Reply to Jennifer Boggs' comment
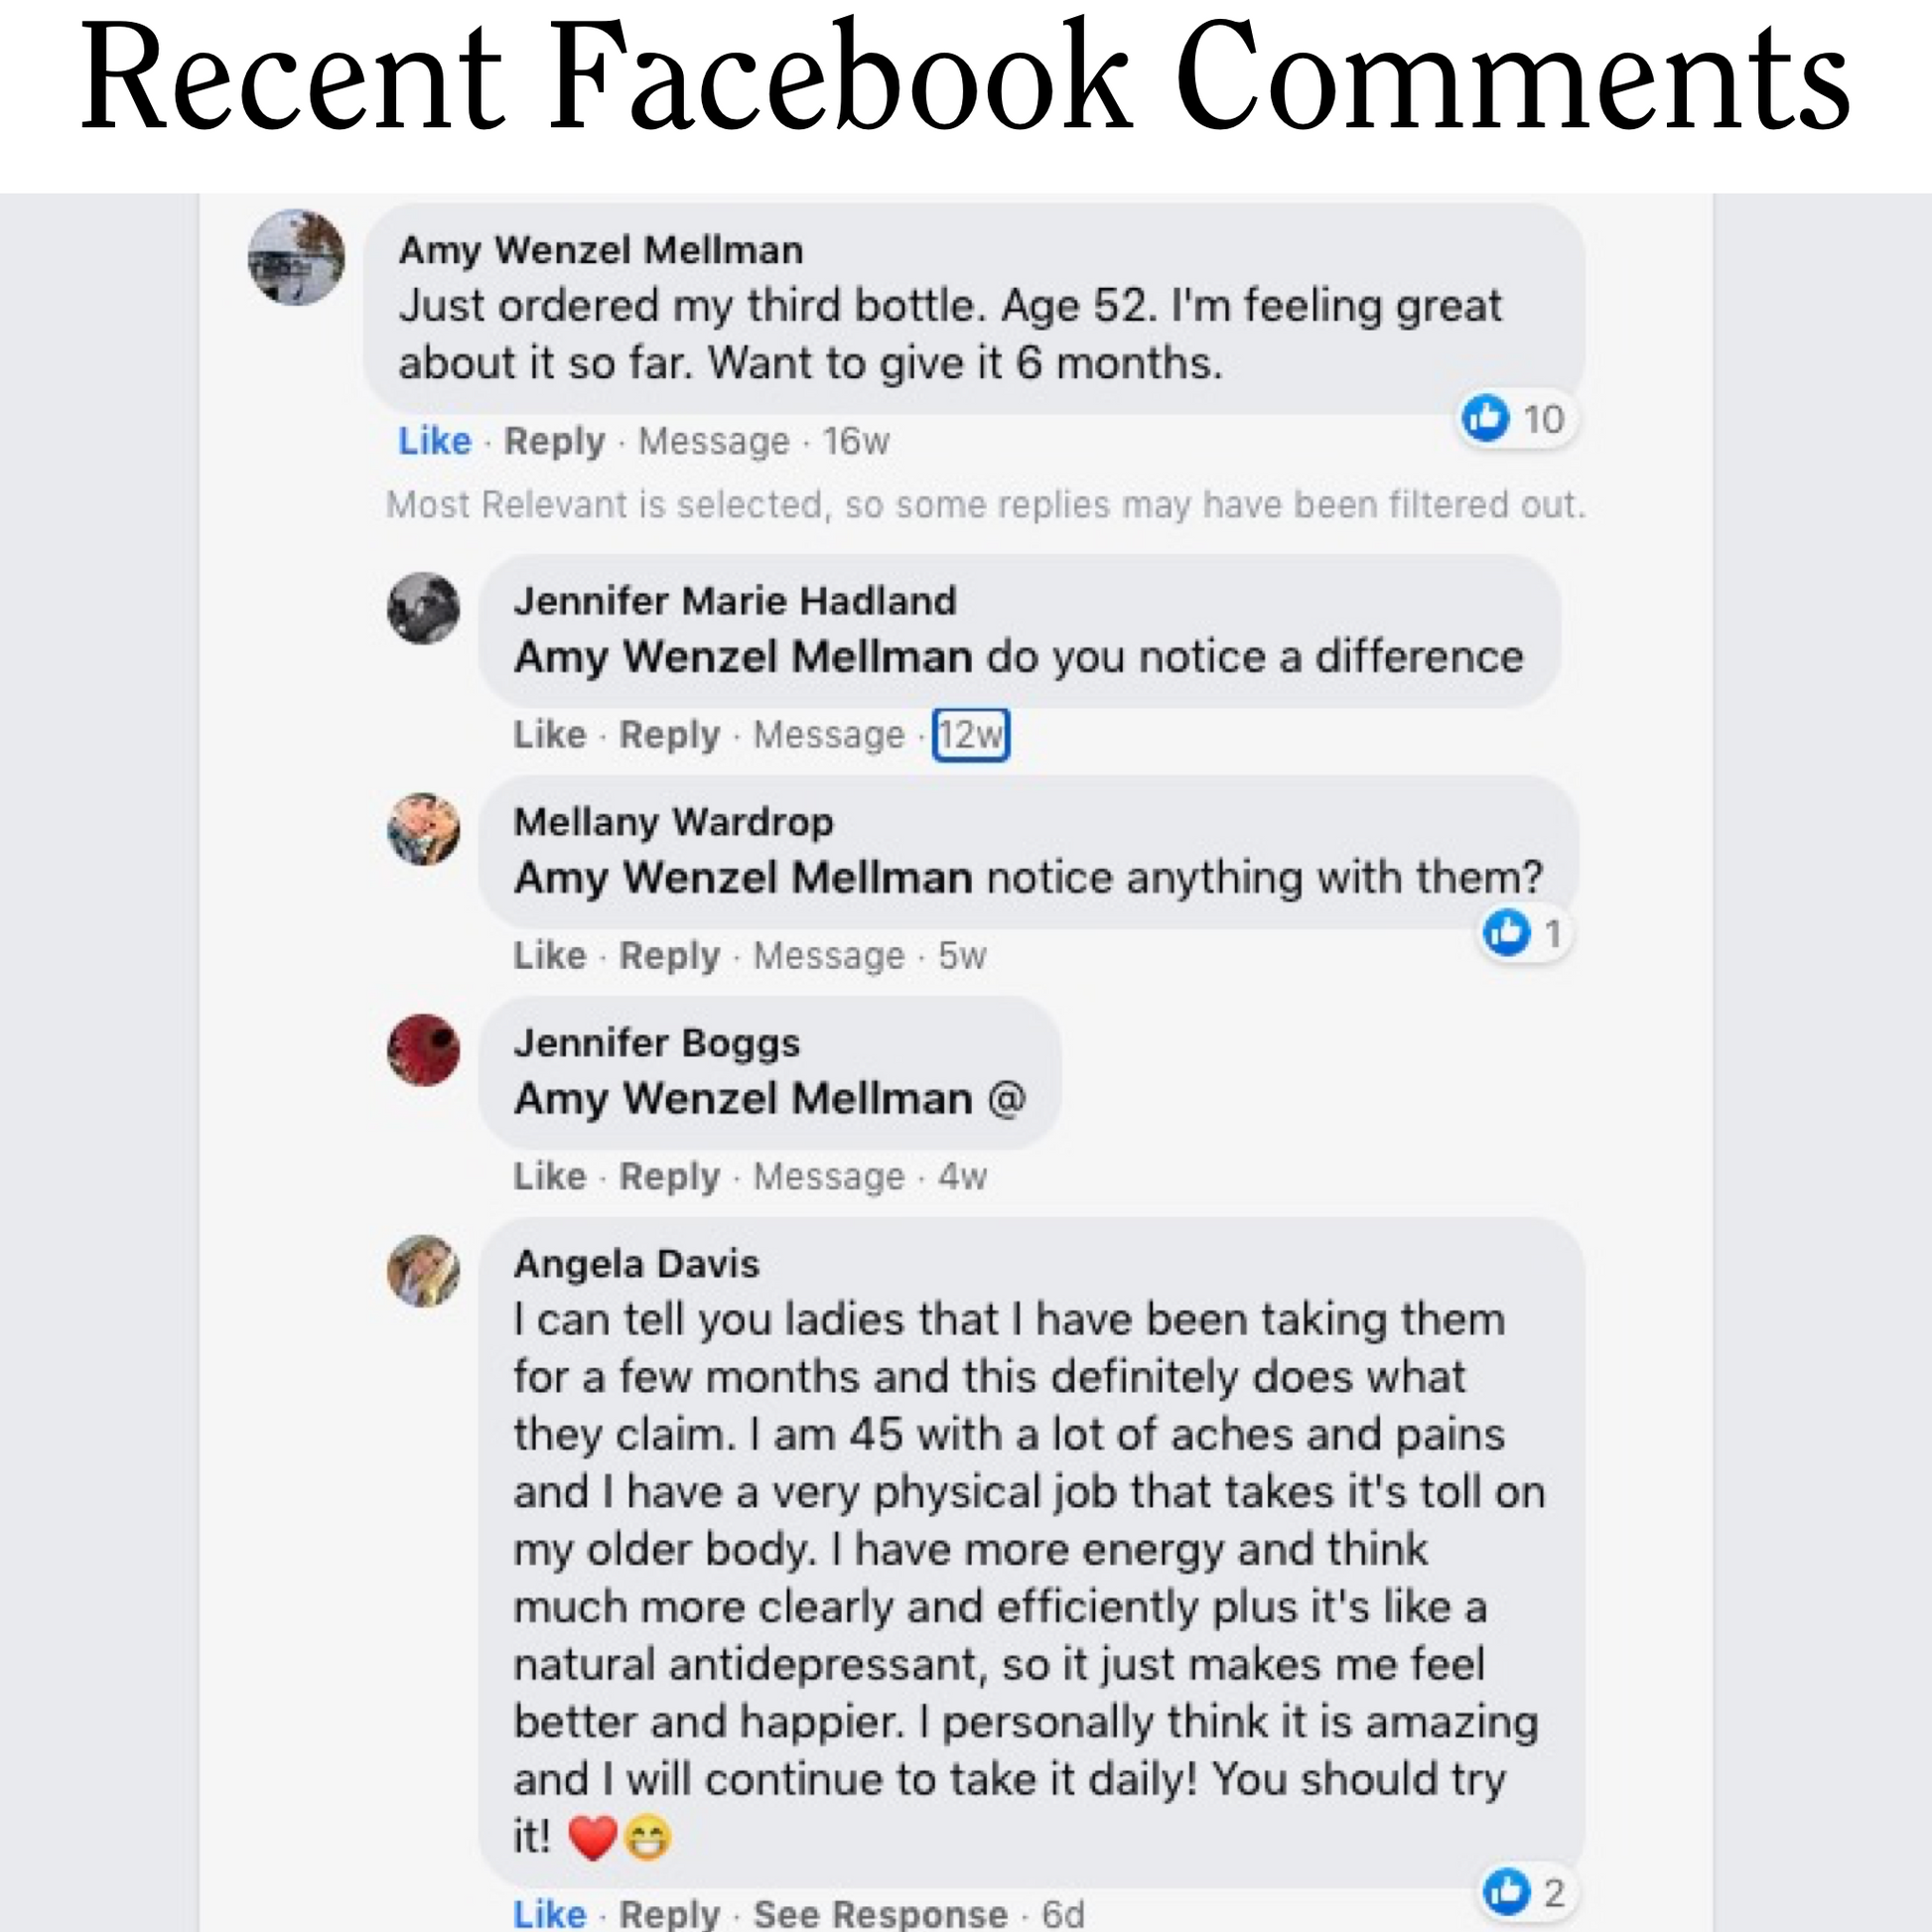The width and height of the screenshot is (1932, 1932). (669, 1177)
